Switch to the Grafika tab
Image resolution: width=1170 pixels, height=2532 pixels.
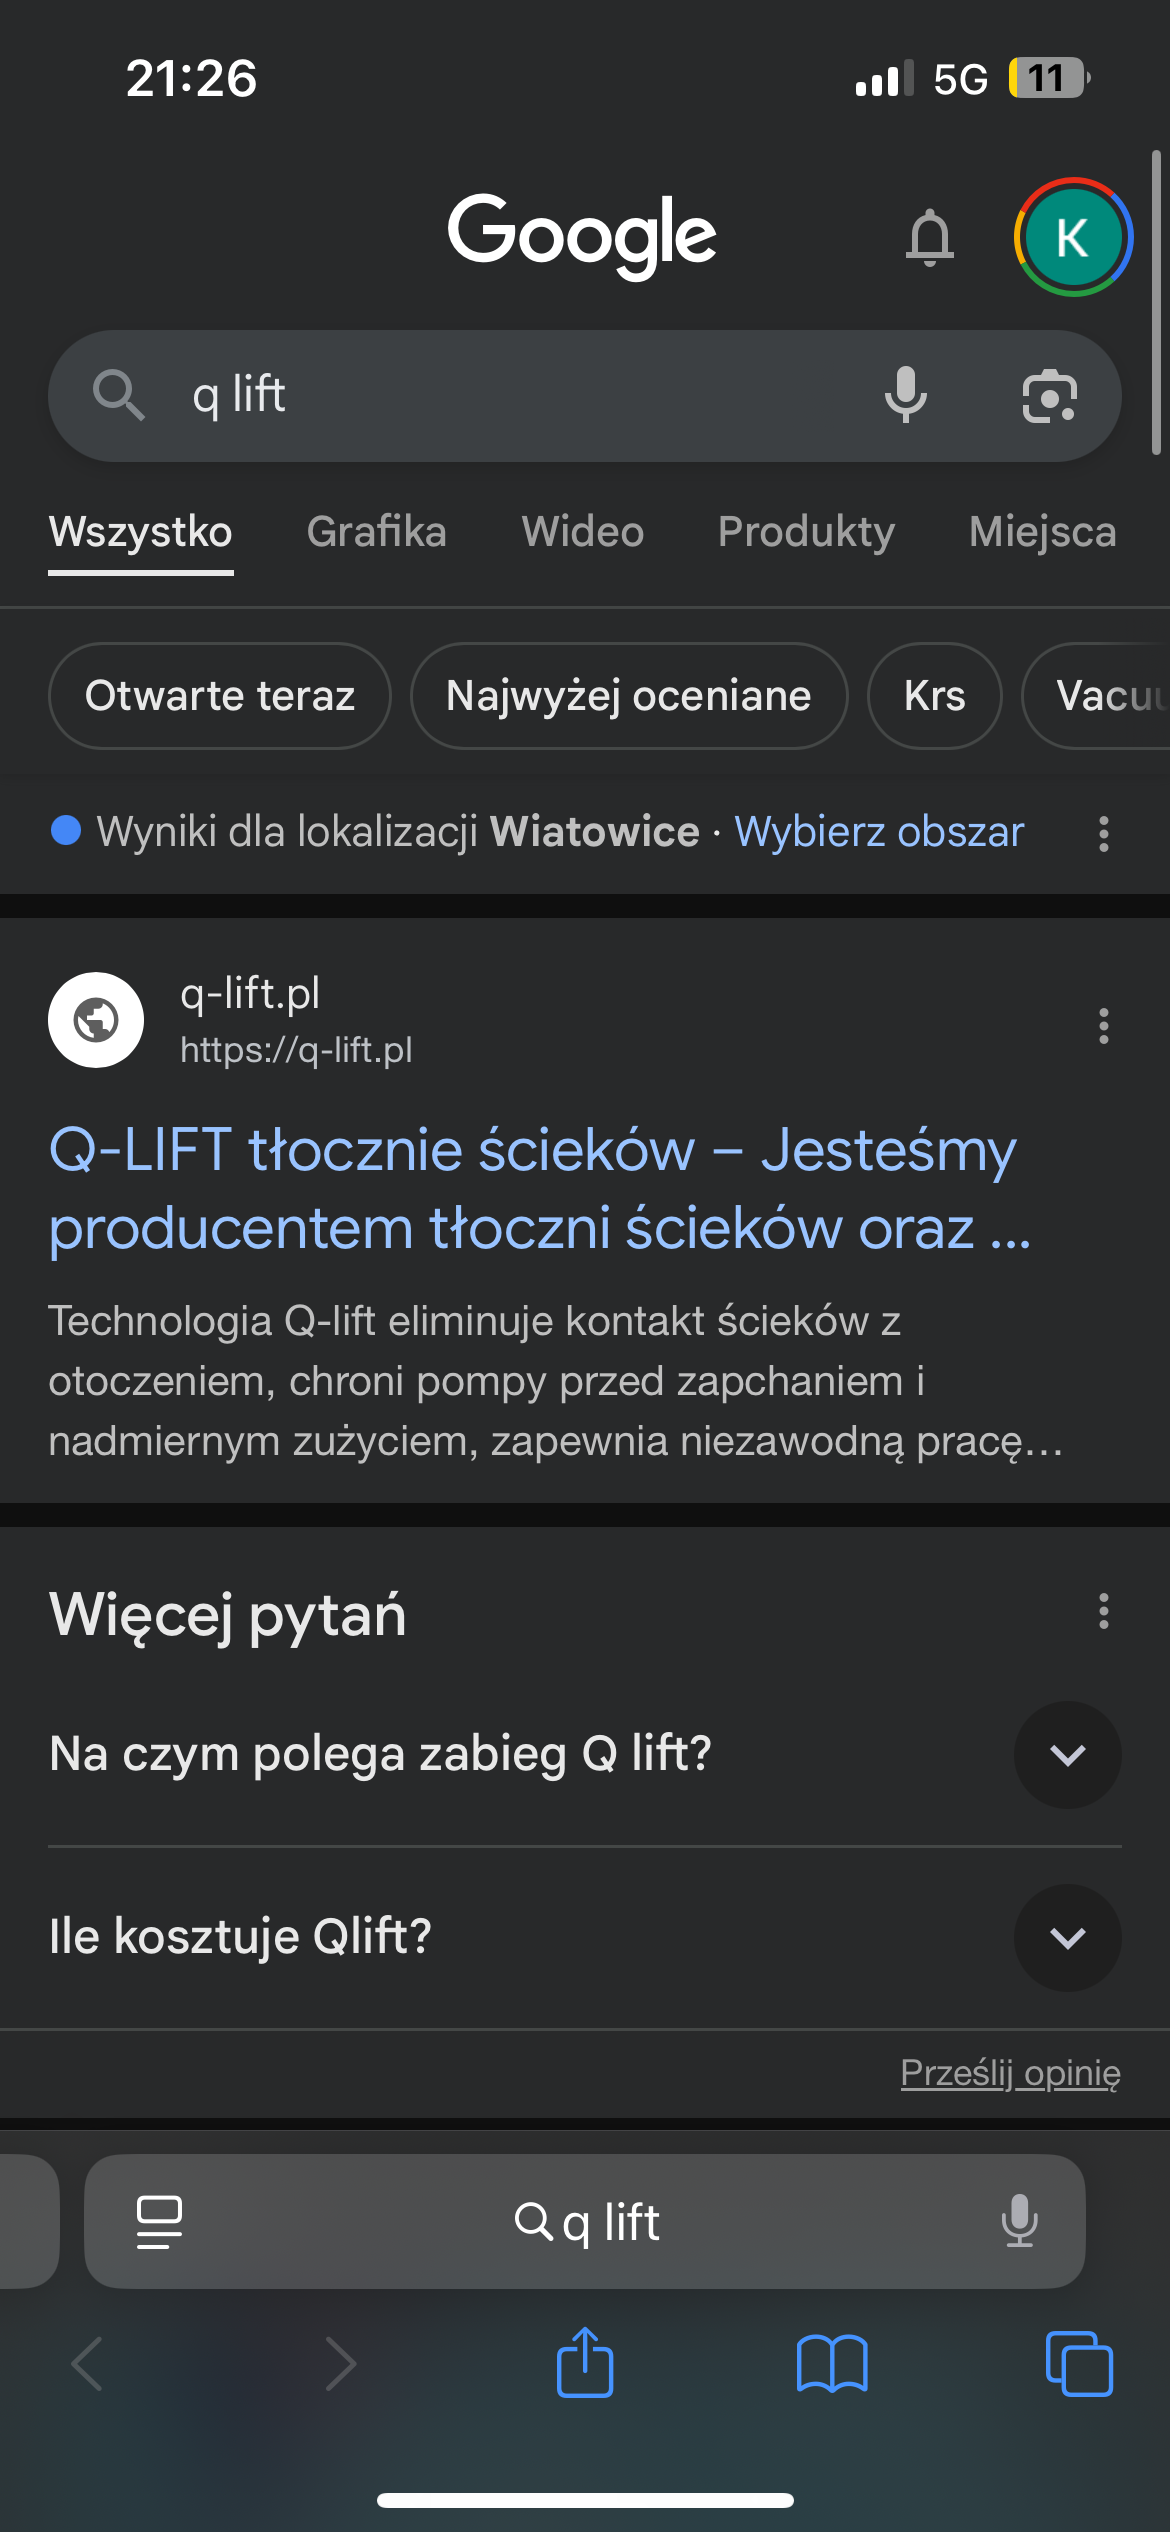376,532
